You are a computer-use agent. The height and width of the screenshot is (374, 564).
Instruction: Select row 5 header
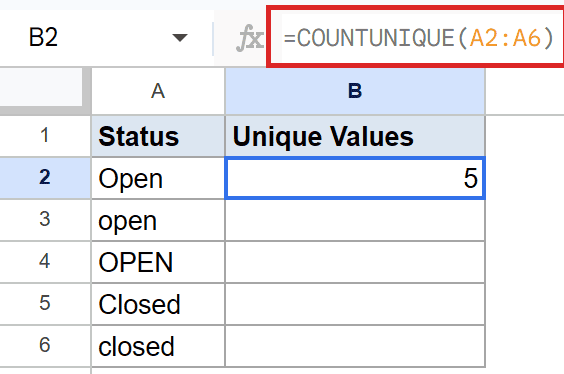click(x=45, y=304)
